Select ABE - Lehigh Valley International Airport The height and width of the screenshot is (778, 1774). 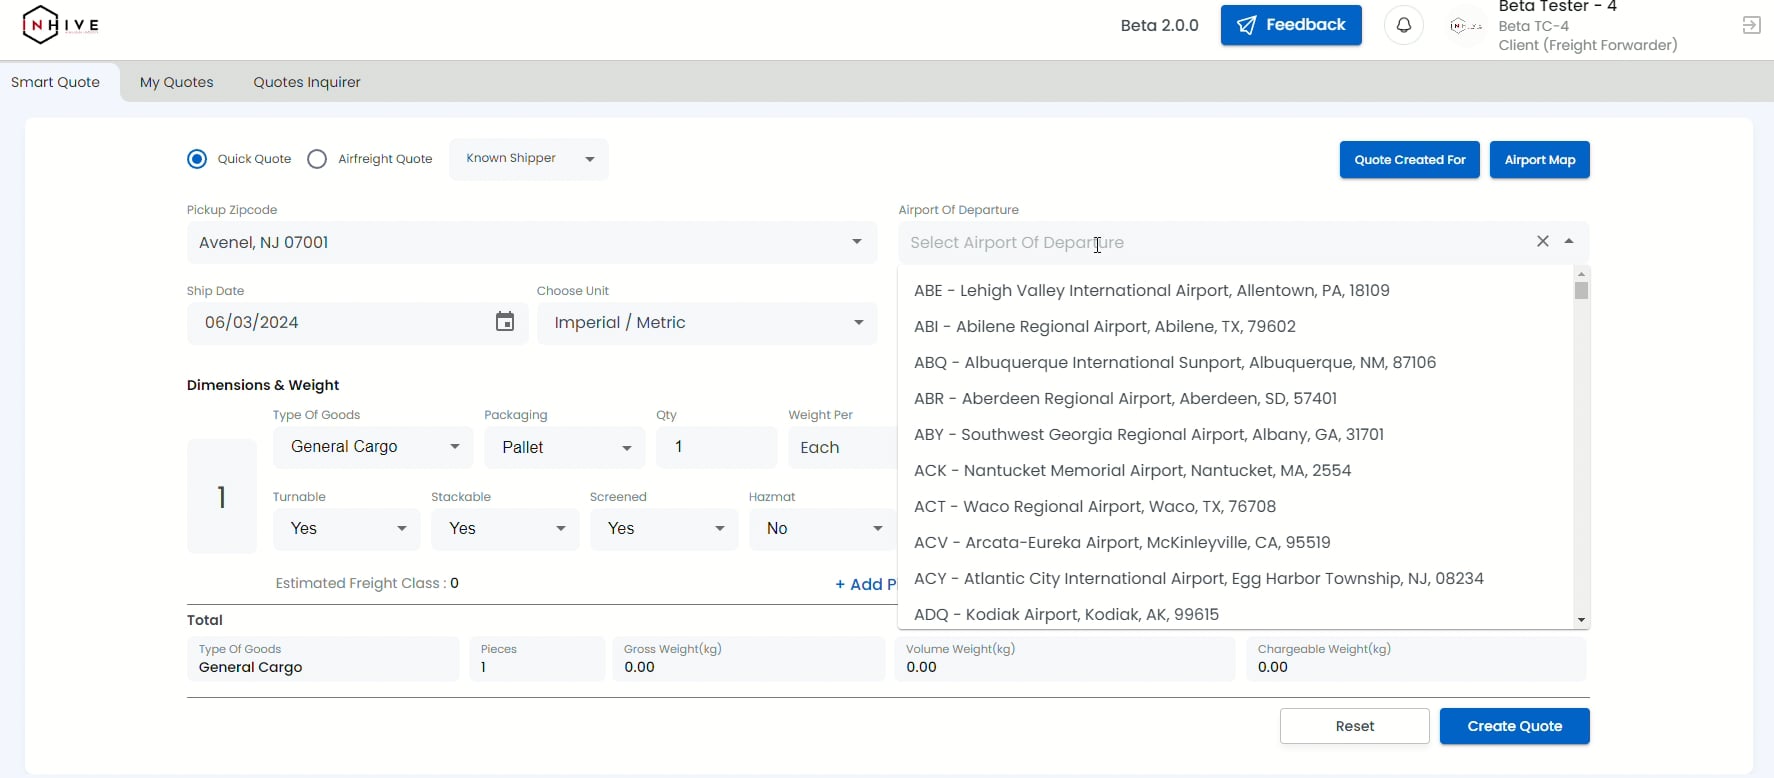click(x=1236, y=290)
